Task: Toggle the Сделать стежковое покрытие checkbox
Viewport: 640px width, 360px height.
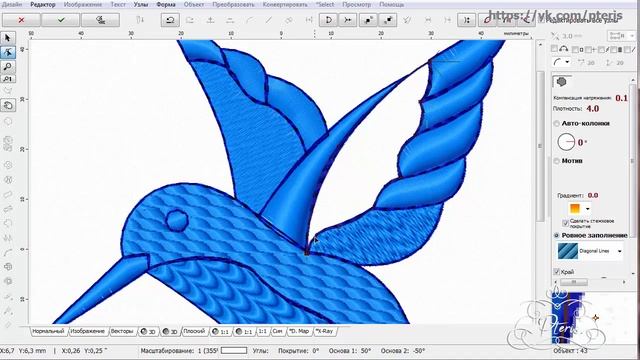Action: pyautogui.click(x=565, y=223)
